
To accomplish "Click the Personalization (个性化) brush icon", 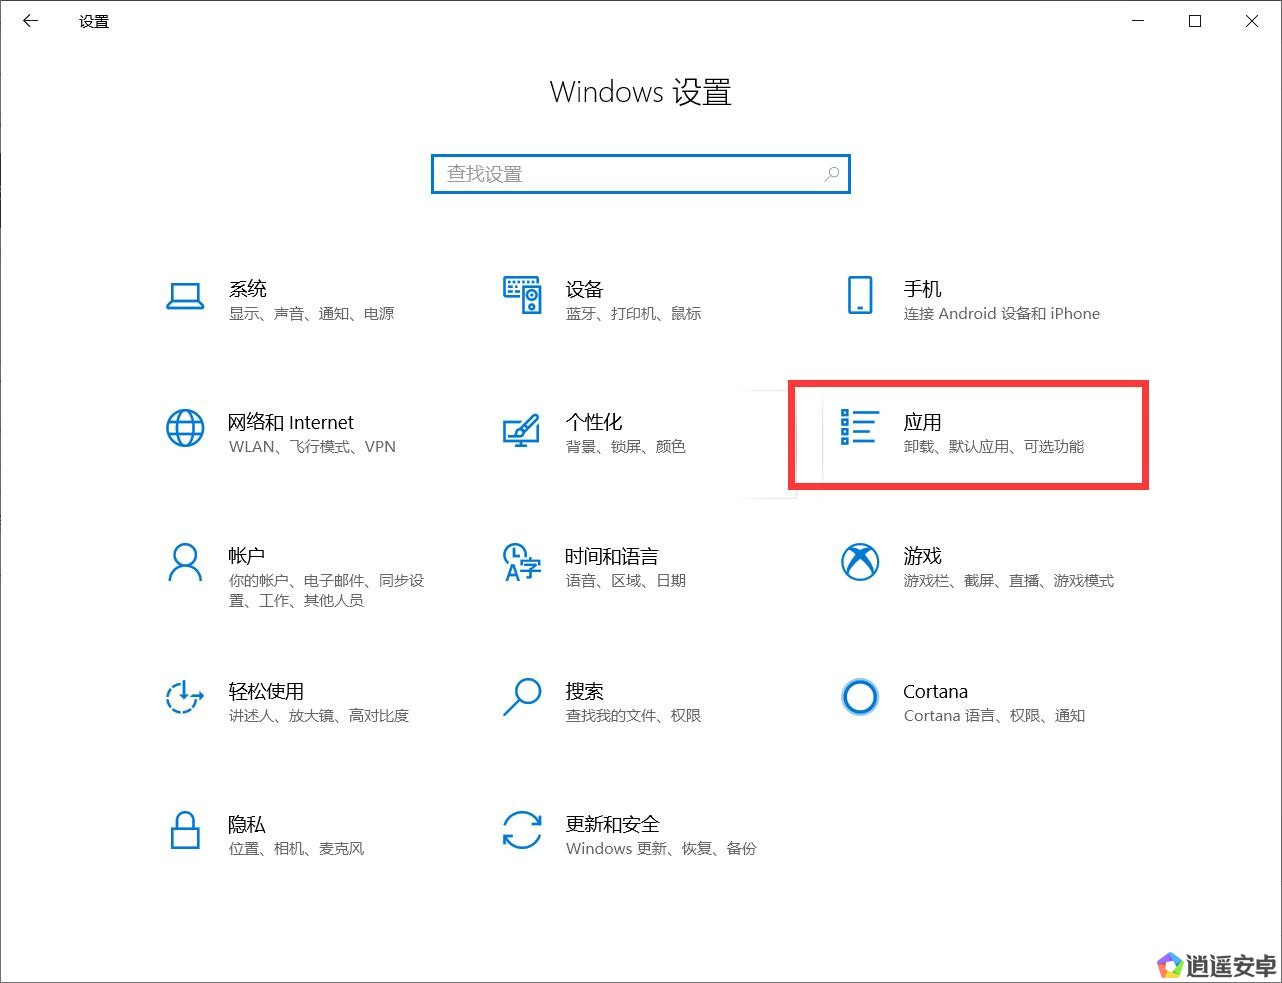I will (x=521, y=430).
